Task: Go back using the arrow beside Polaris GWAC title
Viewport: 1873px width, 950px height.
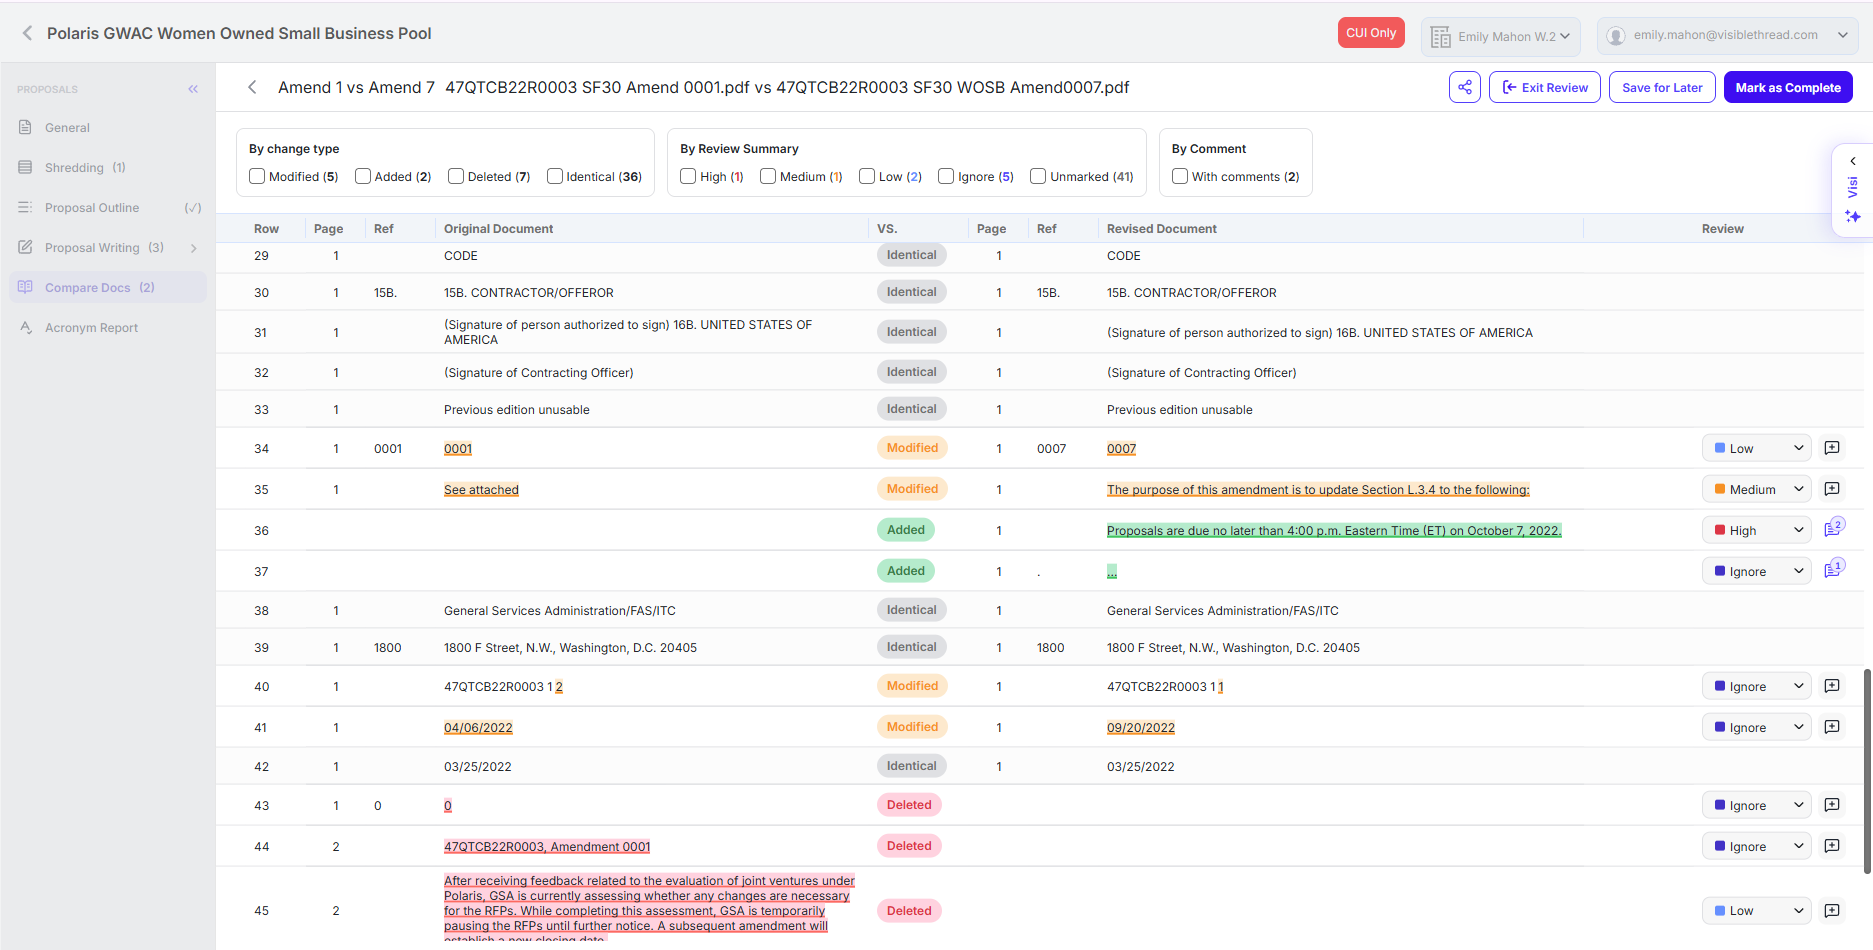Action: (27, 33)
